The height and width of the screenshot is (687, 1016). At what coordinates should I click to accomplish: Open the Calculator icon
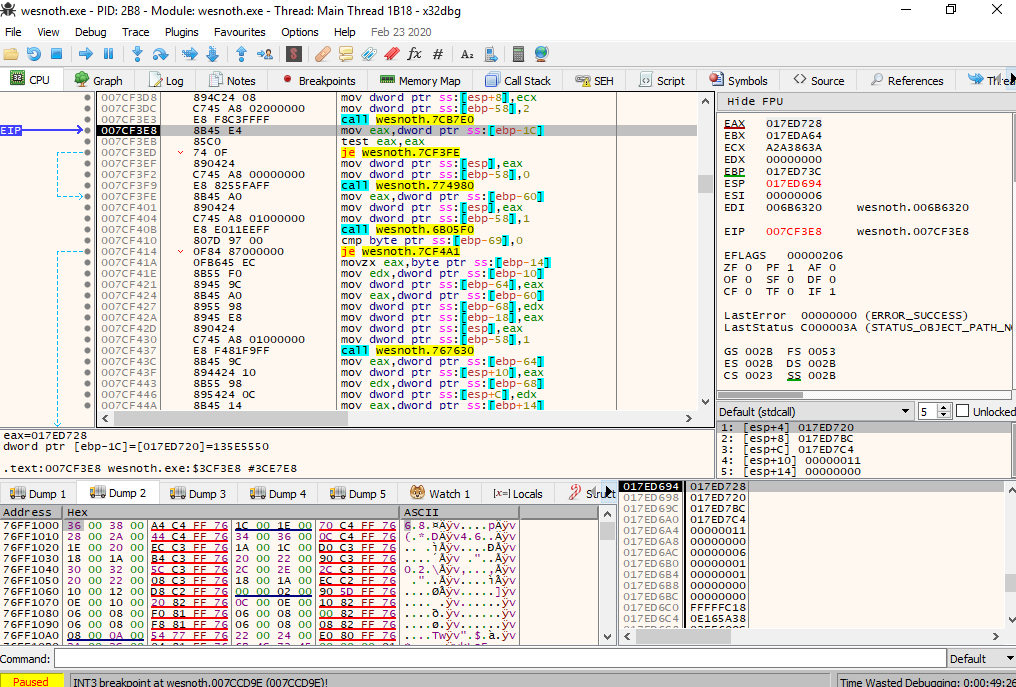tap(518, 54)
